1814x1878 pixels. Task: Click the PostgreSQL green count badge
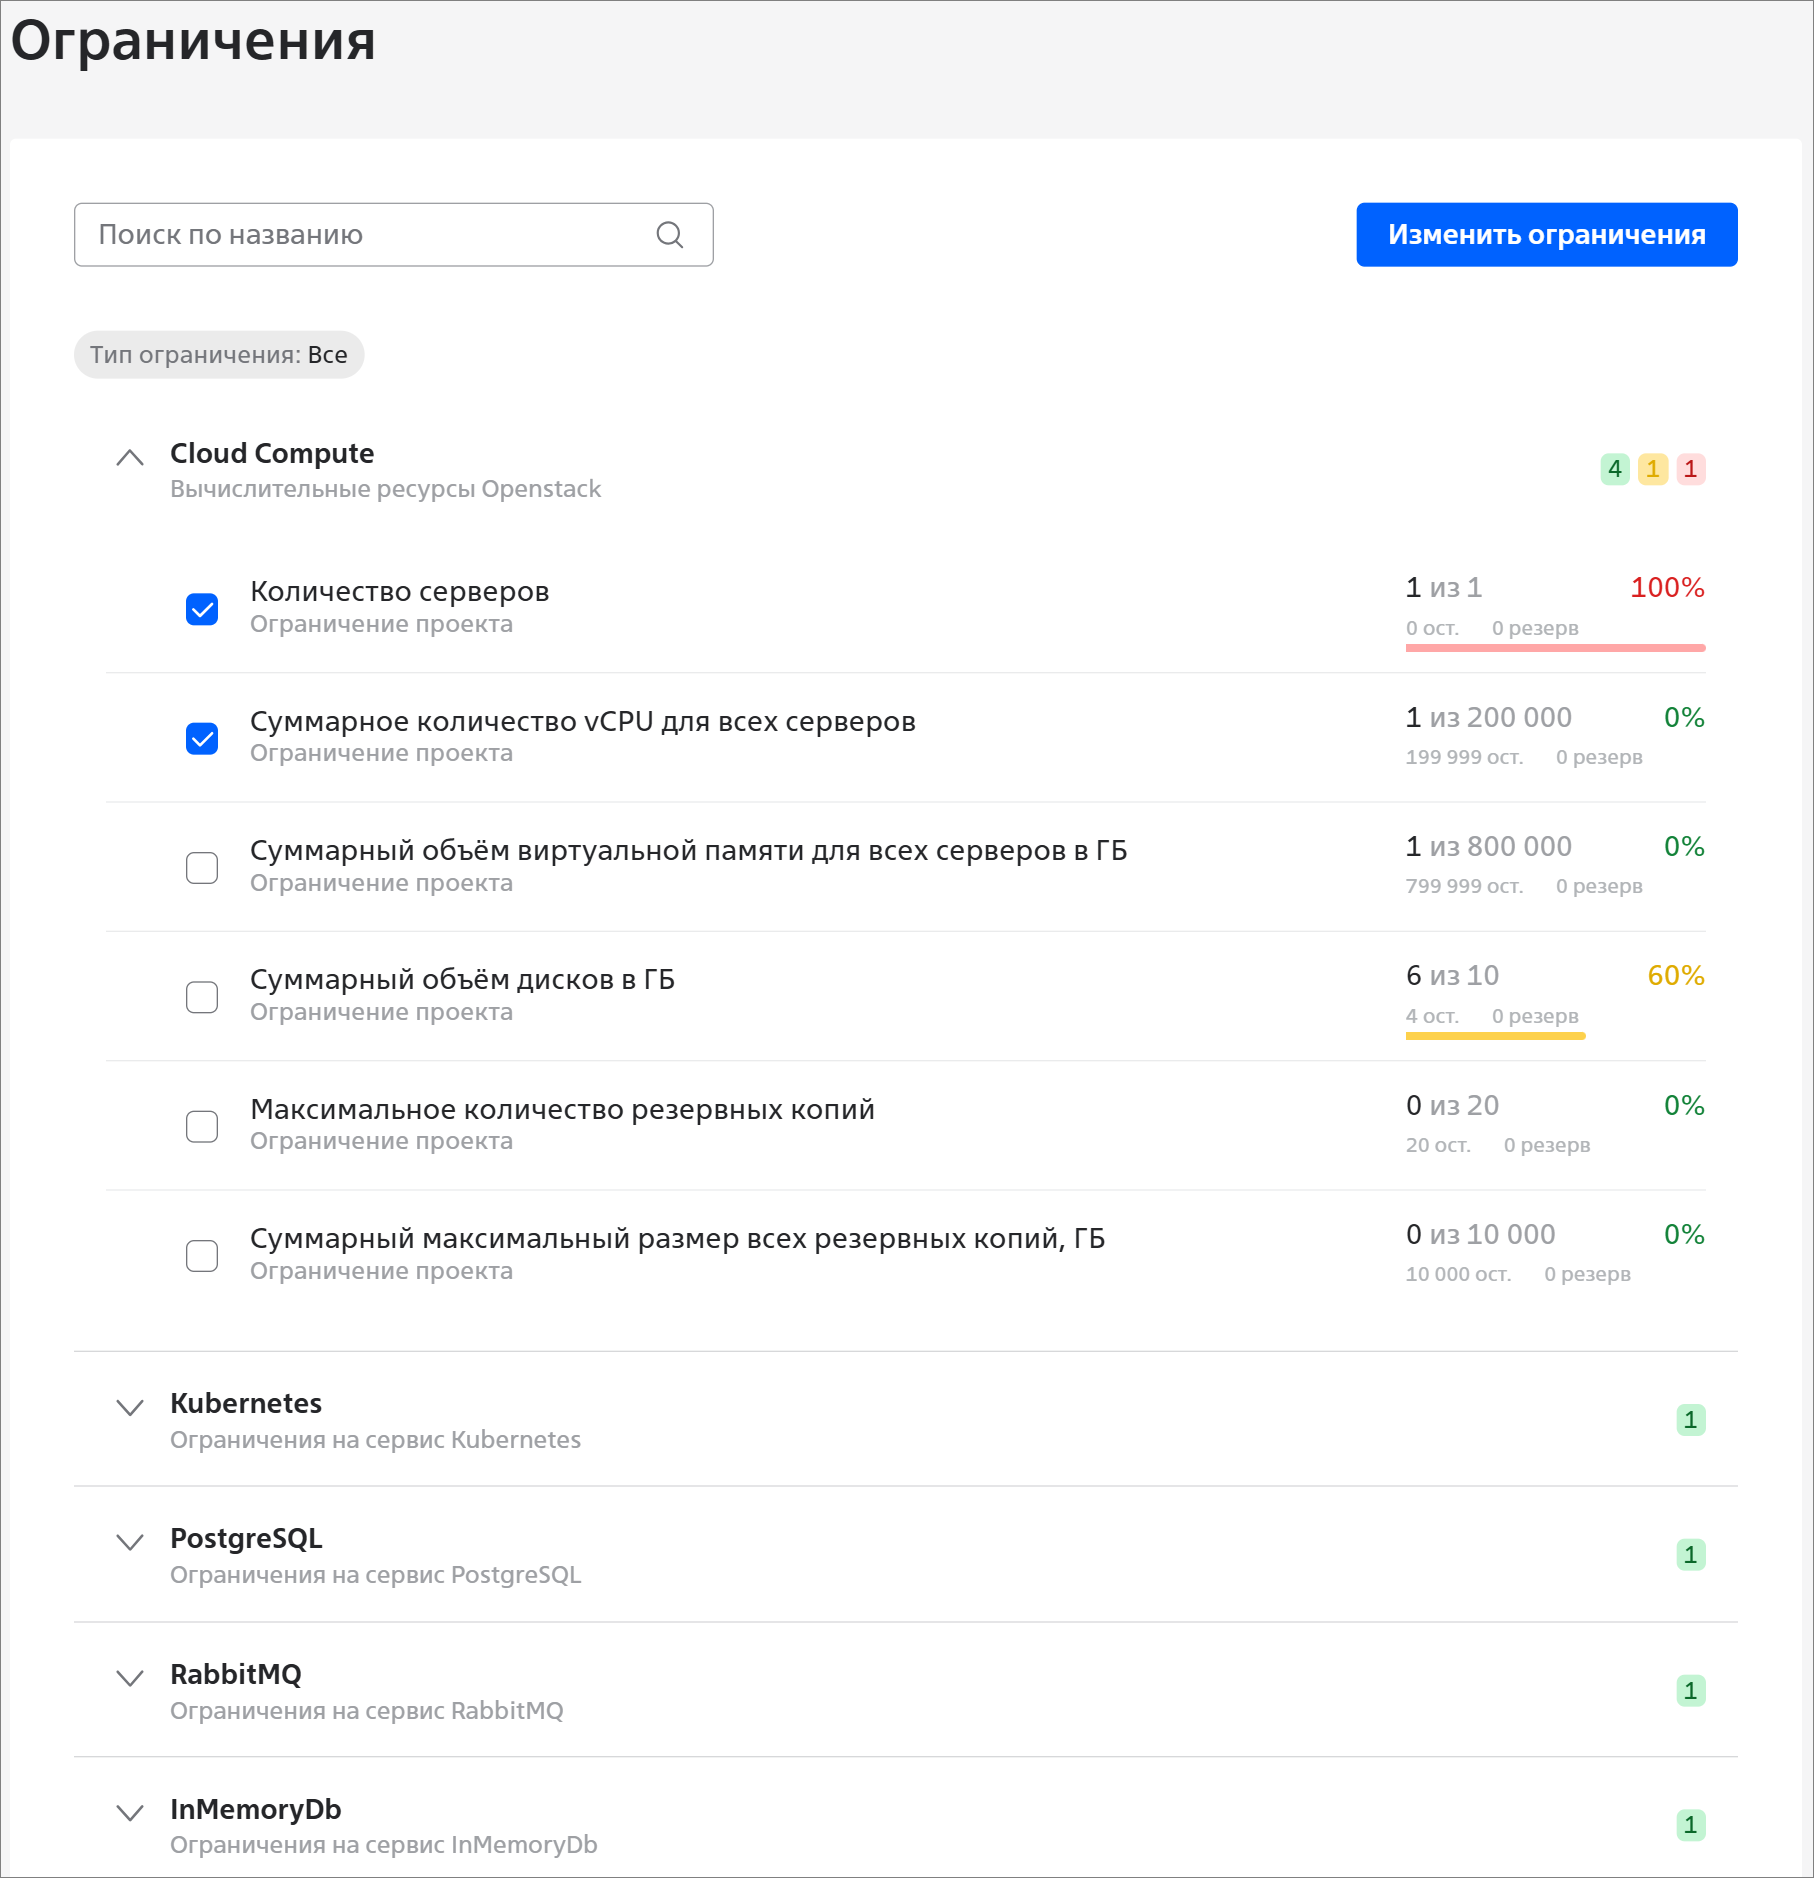click(1690, 1555)
